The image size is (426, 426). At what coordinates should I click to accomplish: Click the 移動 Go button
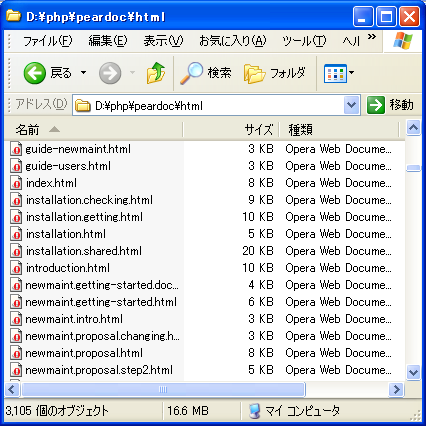coord(391,105)
